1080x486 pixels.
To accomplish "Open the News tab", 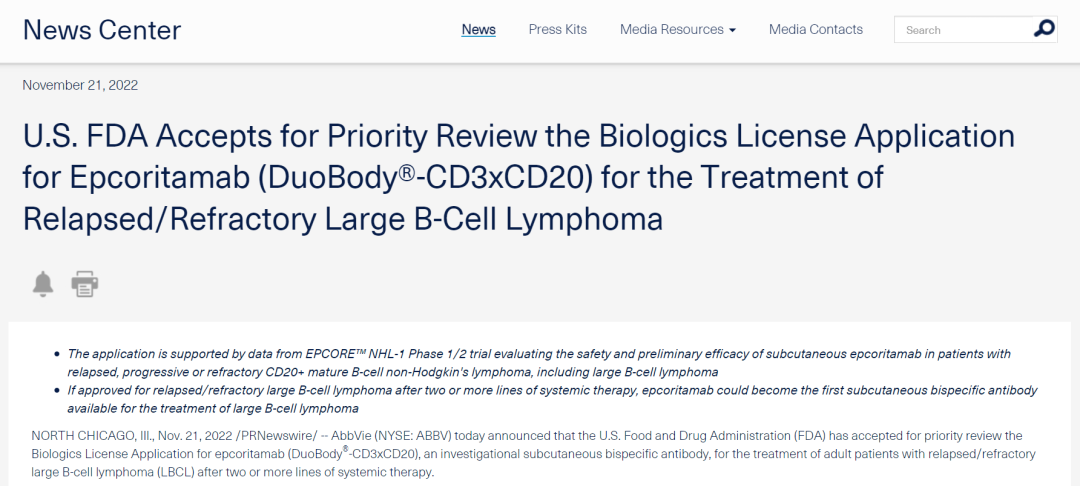I will 478,29.
